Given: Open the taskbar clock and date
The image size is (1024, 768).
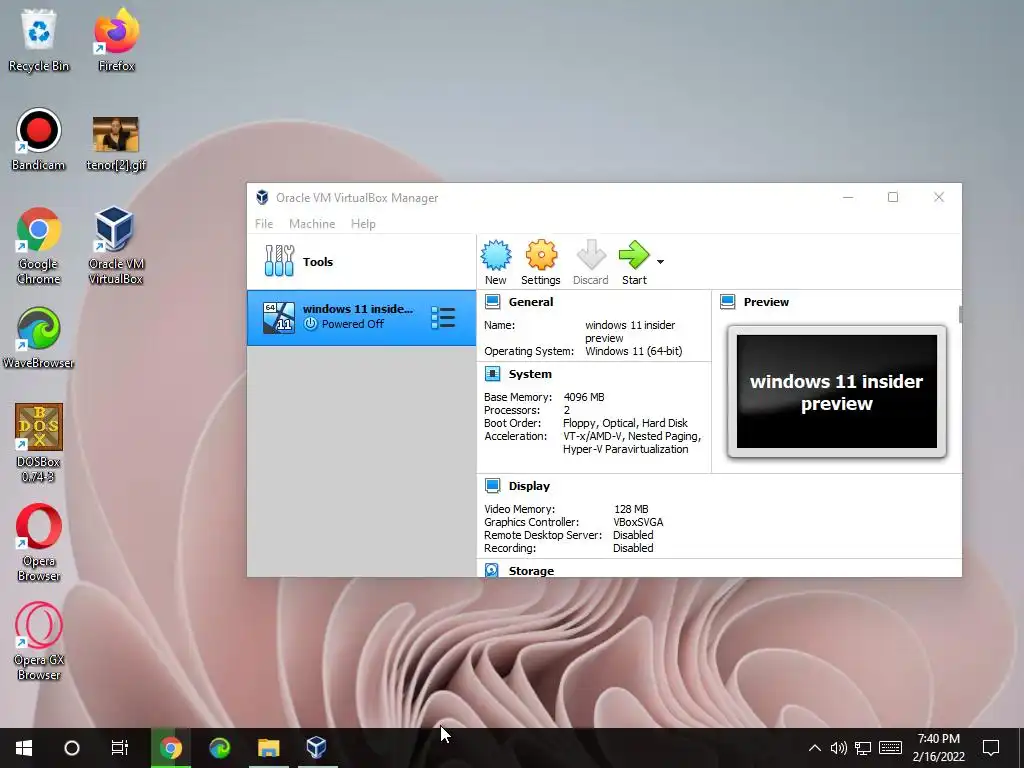Looking at the screenshot, I should (x=938, y=748).
